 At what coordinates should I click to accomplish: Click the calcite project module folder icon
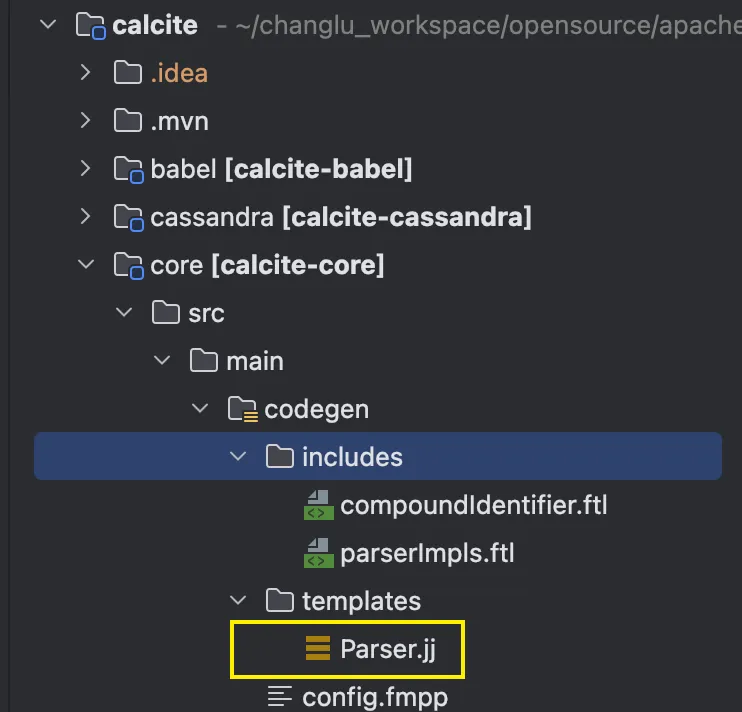pos(91,25)
